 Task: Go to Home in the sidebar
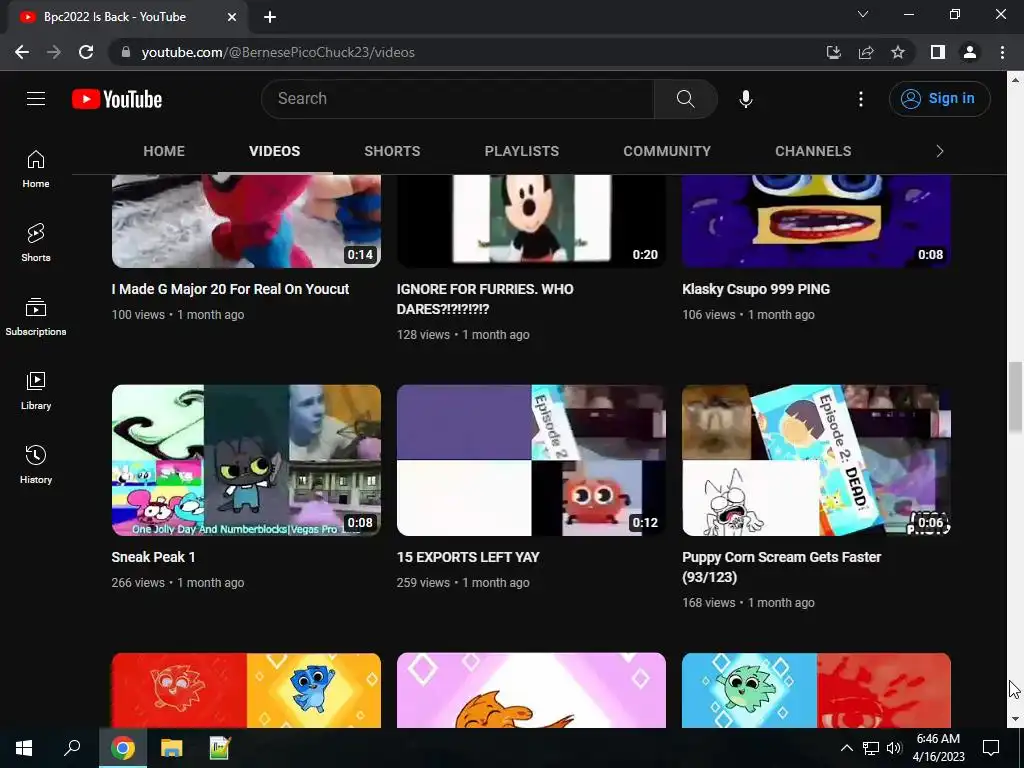tap(36, 169)
